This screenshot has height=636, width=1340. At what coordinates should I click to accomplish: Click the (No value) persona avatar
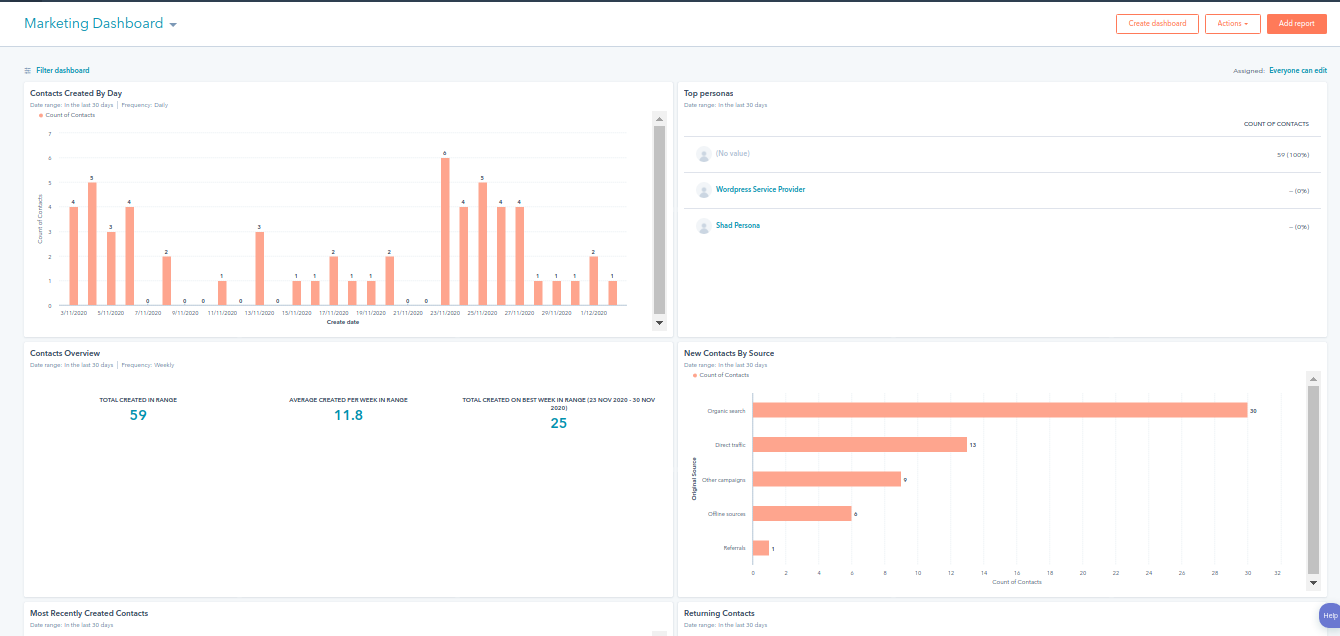(703, 154)
